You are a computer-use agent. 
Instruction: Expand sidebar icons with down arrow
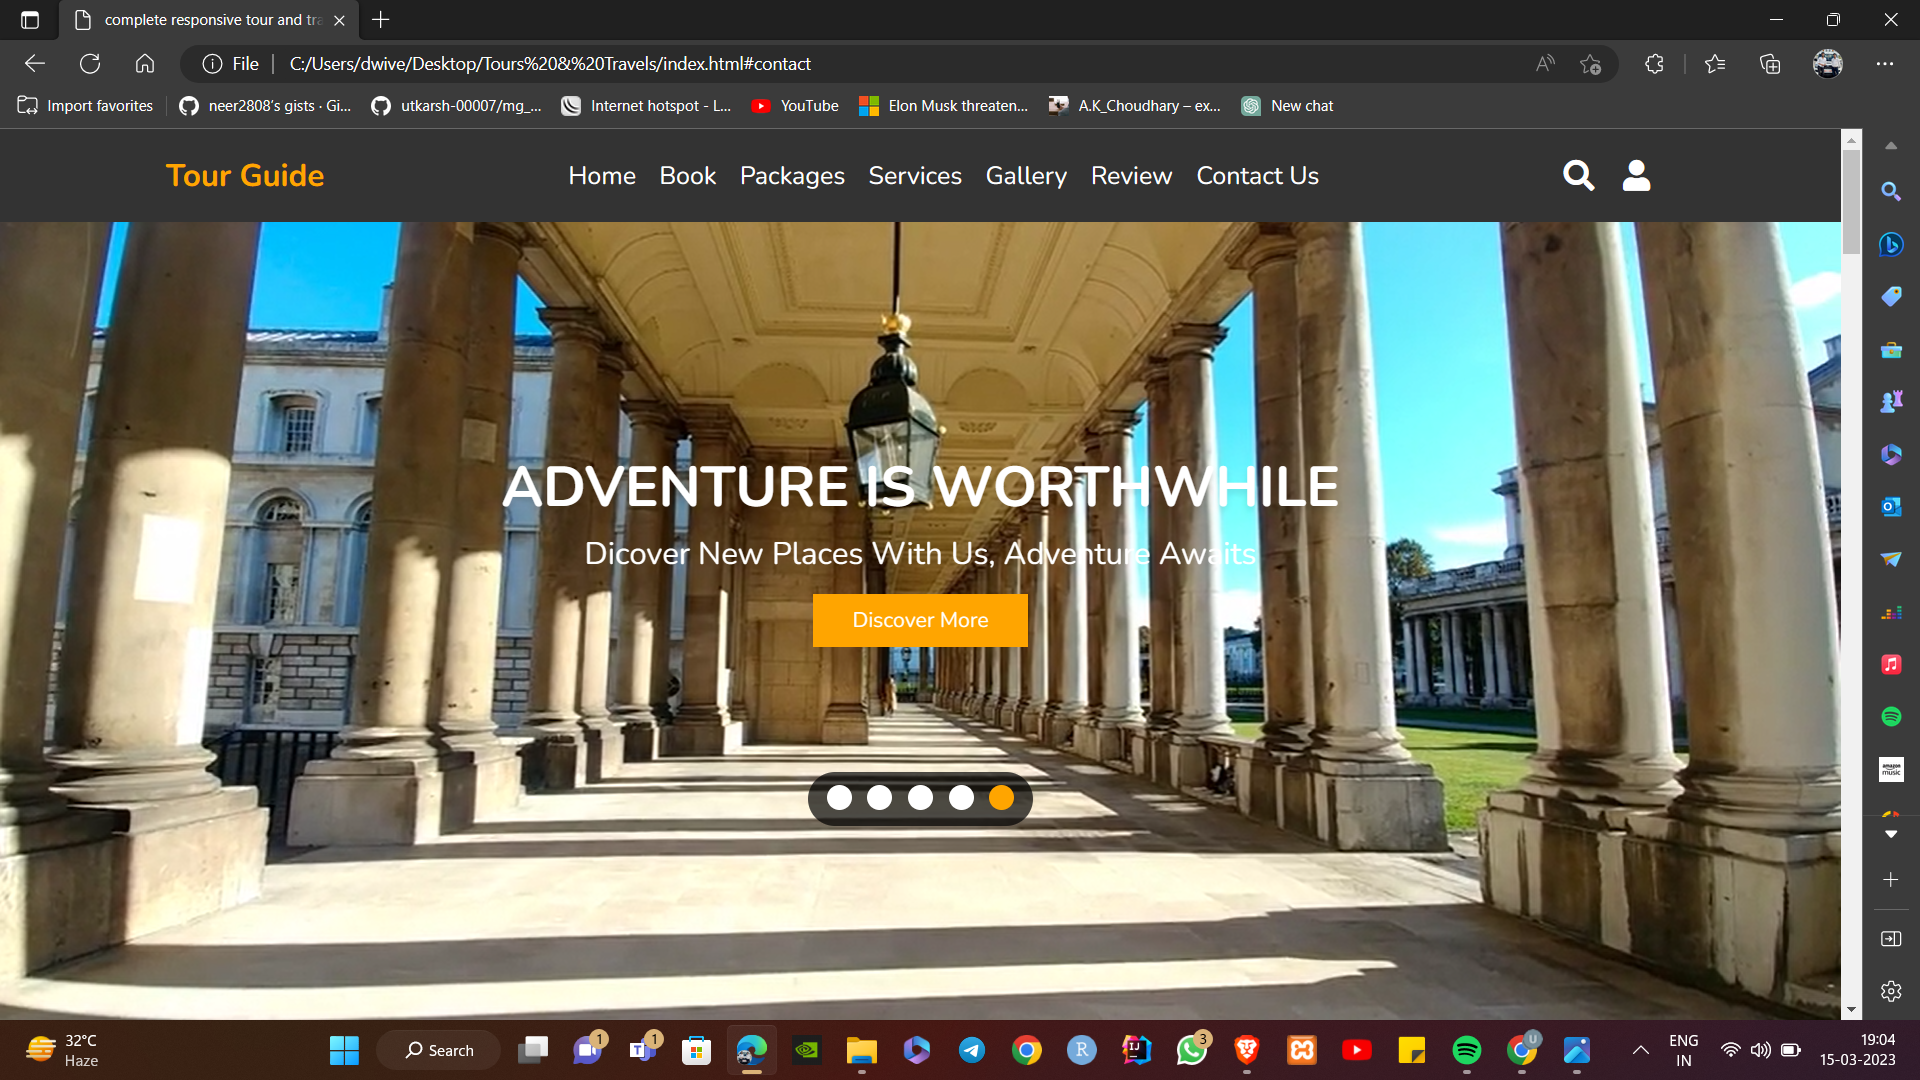point(1890,834)
